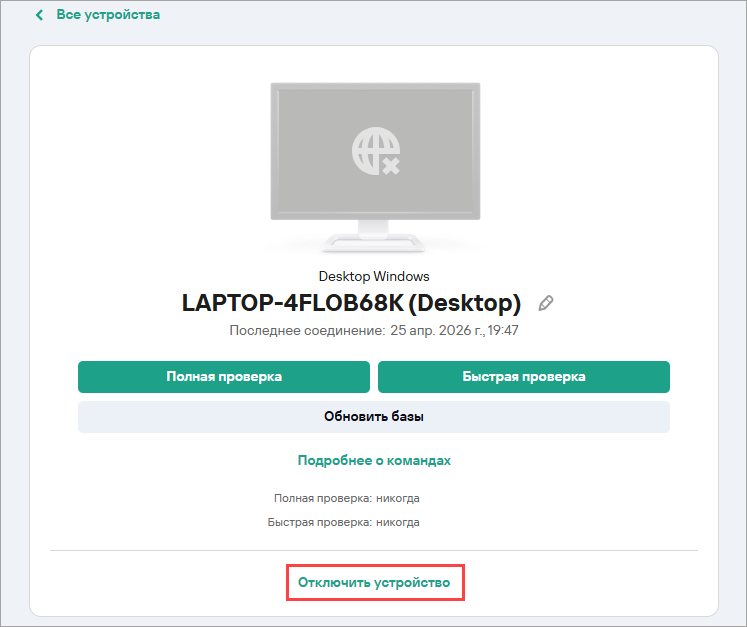The width and height of the screenshot is (747, 627).
Task: Click the globe with cross offline icon
Action: (x=376, y=151)
